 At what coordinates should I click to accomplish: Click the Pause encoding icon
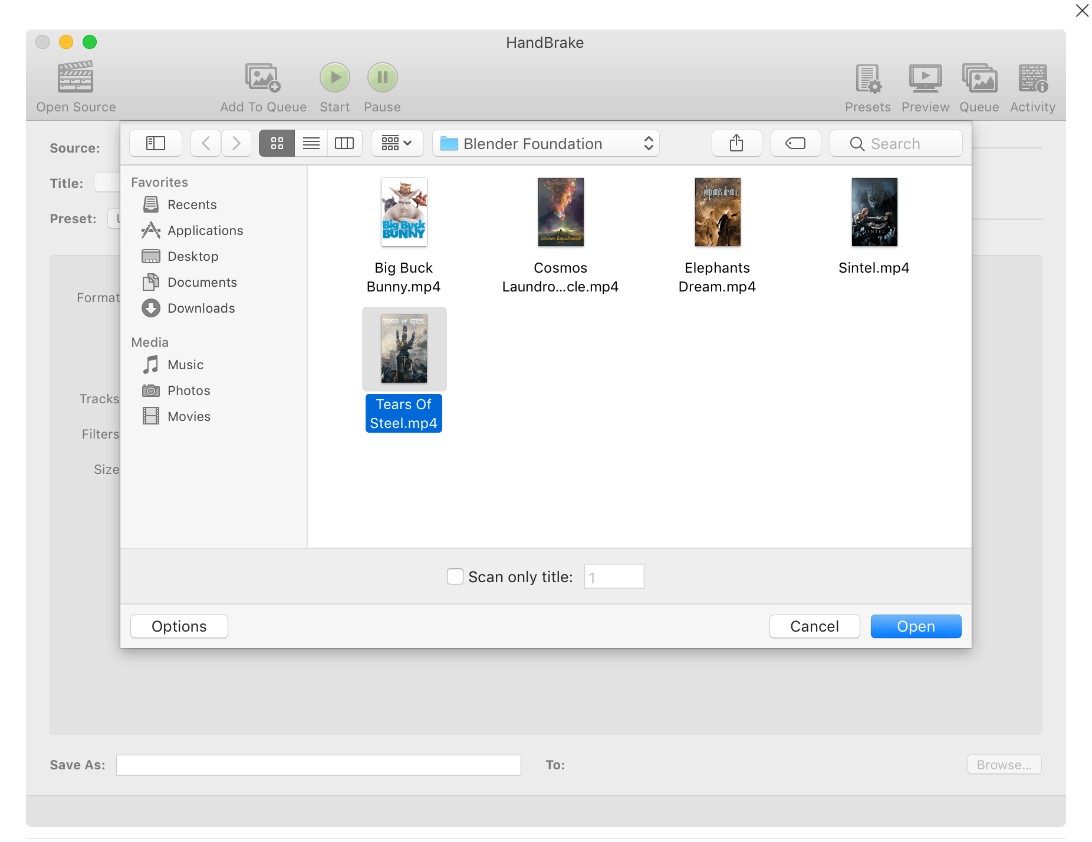(382, 78)
